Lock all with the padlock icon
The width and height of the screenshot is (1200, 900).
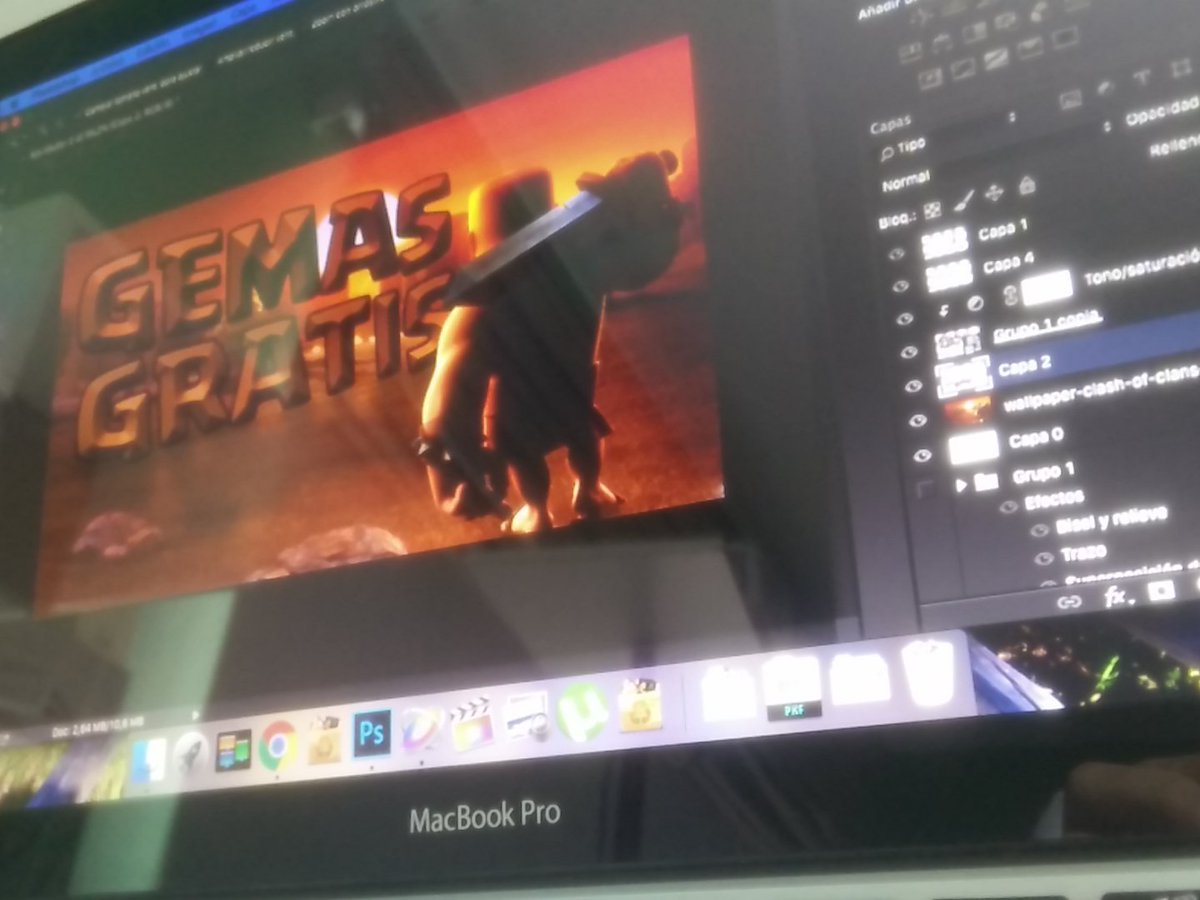click(x=1026, y=186)
